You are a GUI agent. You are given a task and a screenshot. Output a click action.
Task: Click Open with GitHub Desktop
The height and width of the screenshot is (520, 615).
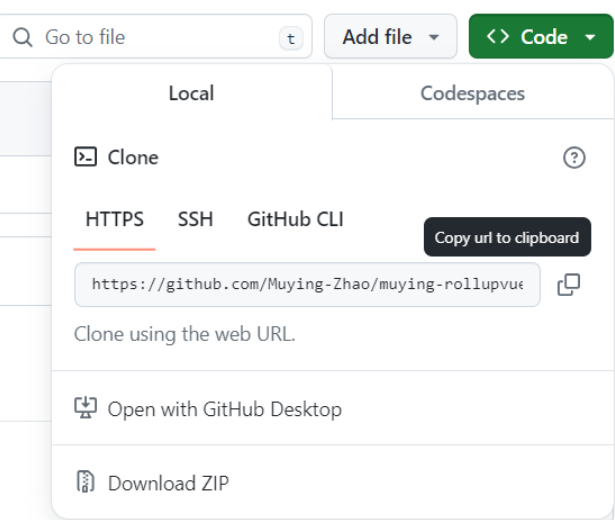point(224,409)
